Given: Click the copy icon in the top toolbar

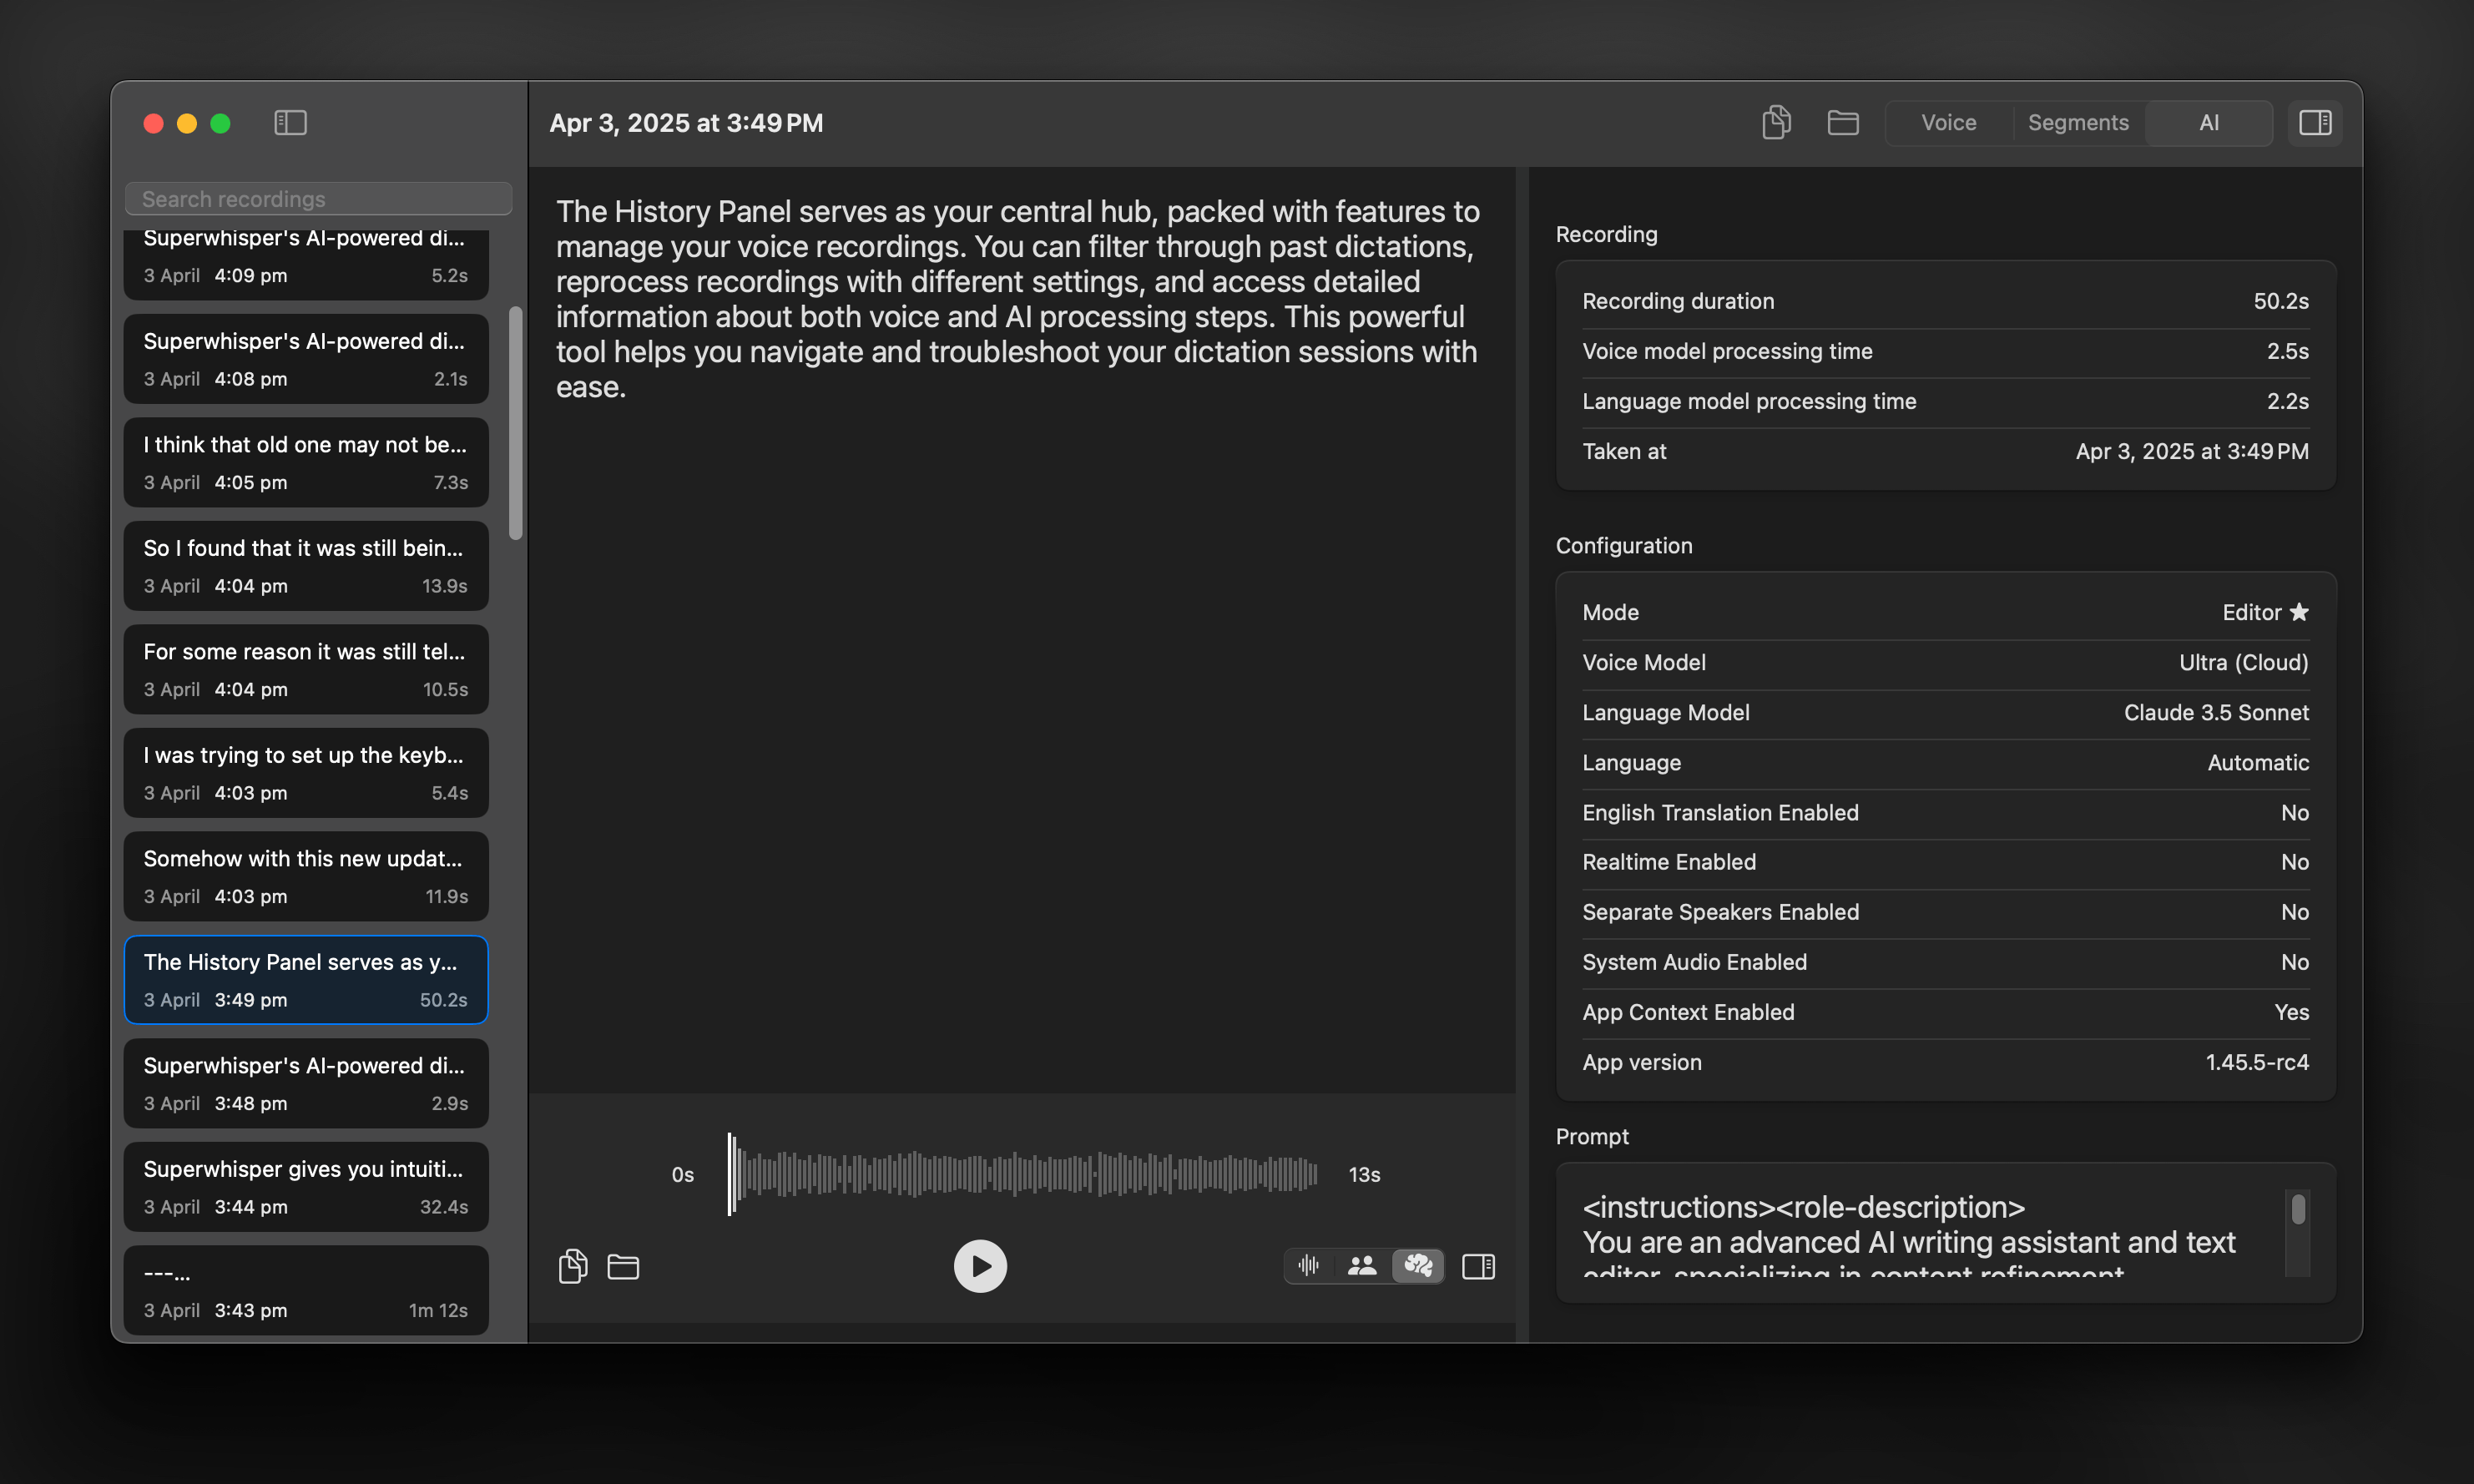Looking at the screenshot, I should coord(1776,123).
